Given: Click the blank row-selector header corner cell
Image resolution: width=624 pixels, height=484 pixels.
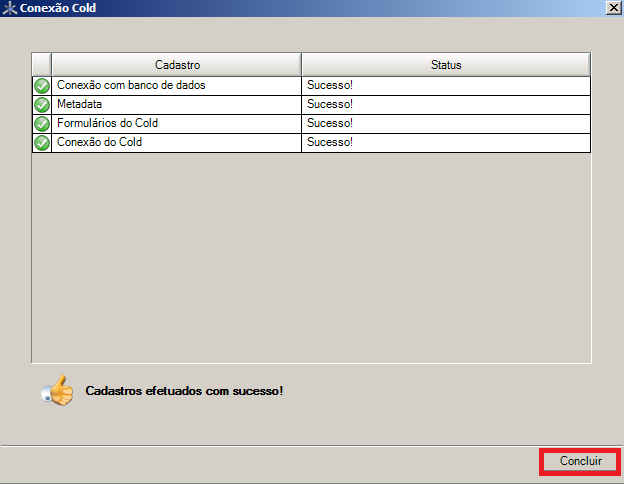Looking at the screenshot, I should pos(42,64).
